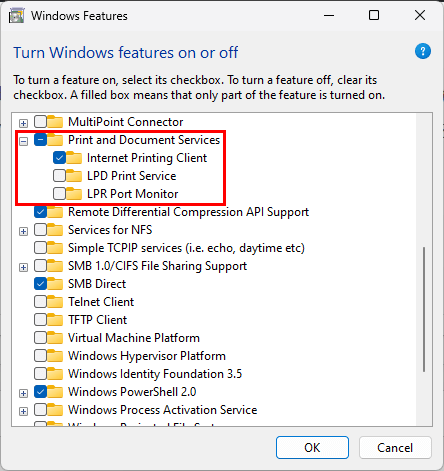
Task: Click the Virtual Machine Platform folder icon
Action: click(55, 338)
